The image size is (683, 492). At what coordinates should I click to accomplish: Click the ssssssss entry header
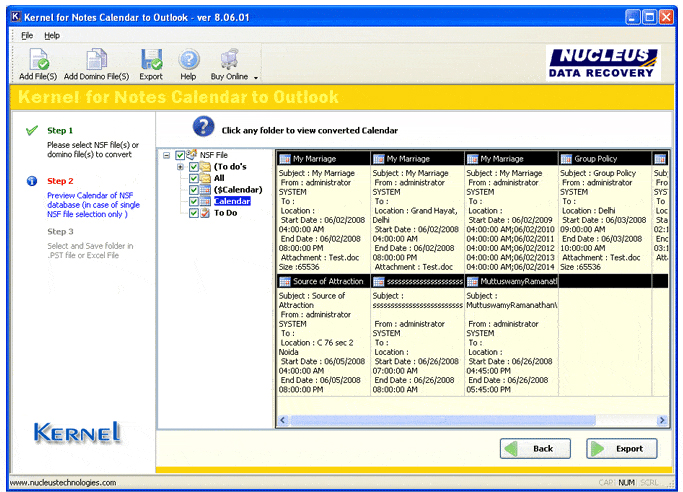(x=418, y=281)
